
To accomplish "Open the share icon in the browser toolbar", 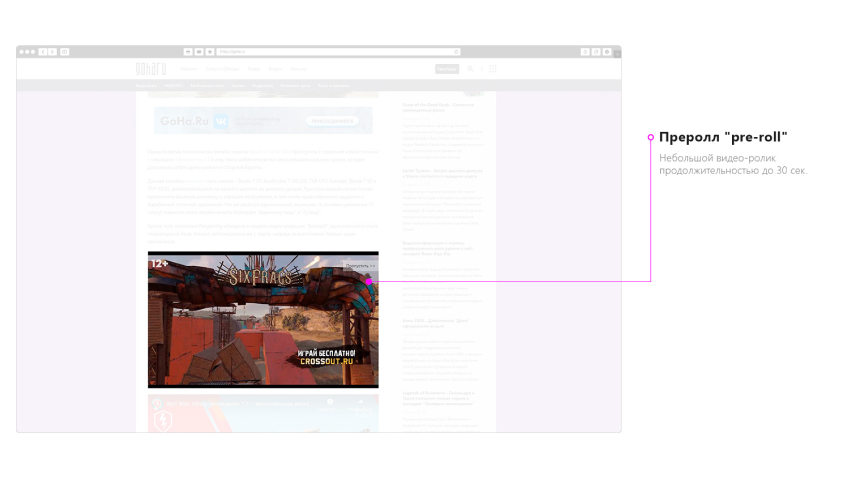I will point(585,52).
